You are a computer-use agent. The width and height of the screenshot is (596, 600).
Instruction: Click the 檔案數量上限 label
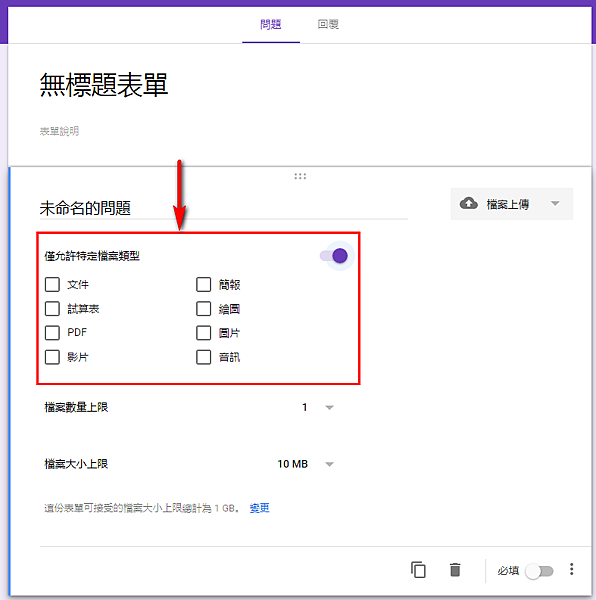76,407
